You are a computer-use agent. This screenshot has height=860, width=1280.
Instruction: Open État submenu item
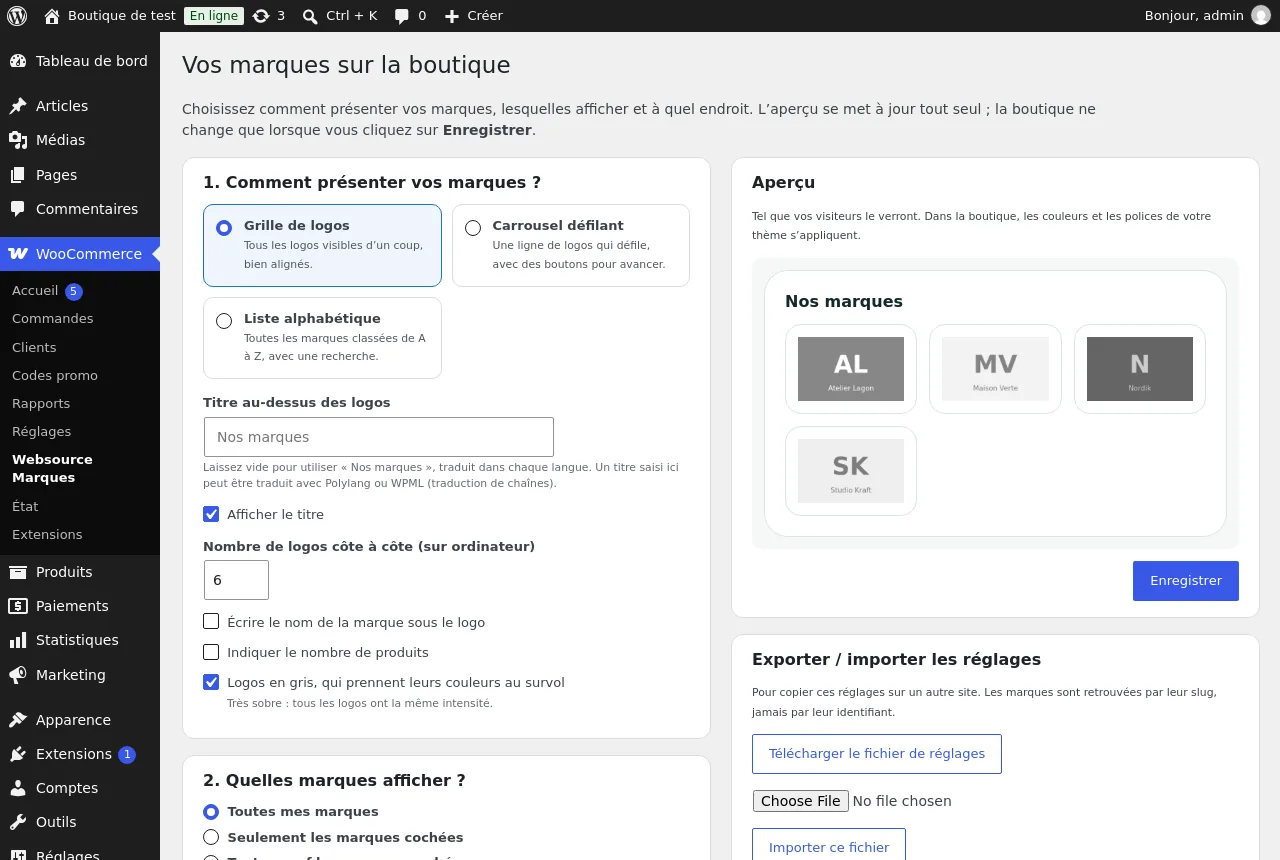pos(25,507)
